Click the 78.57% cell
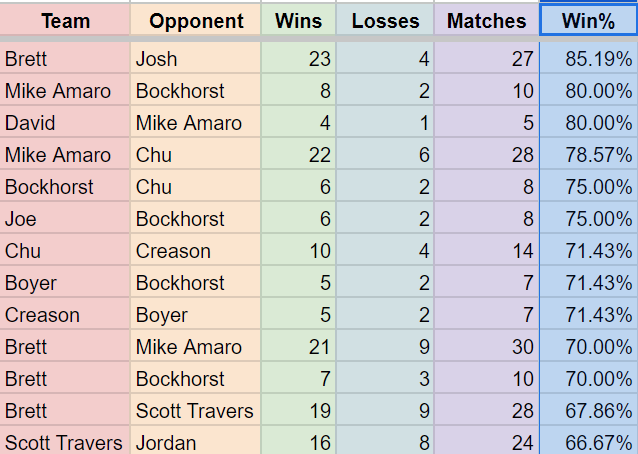The image size is (638, 454). [x=588, y=155]
